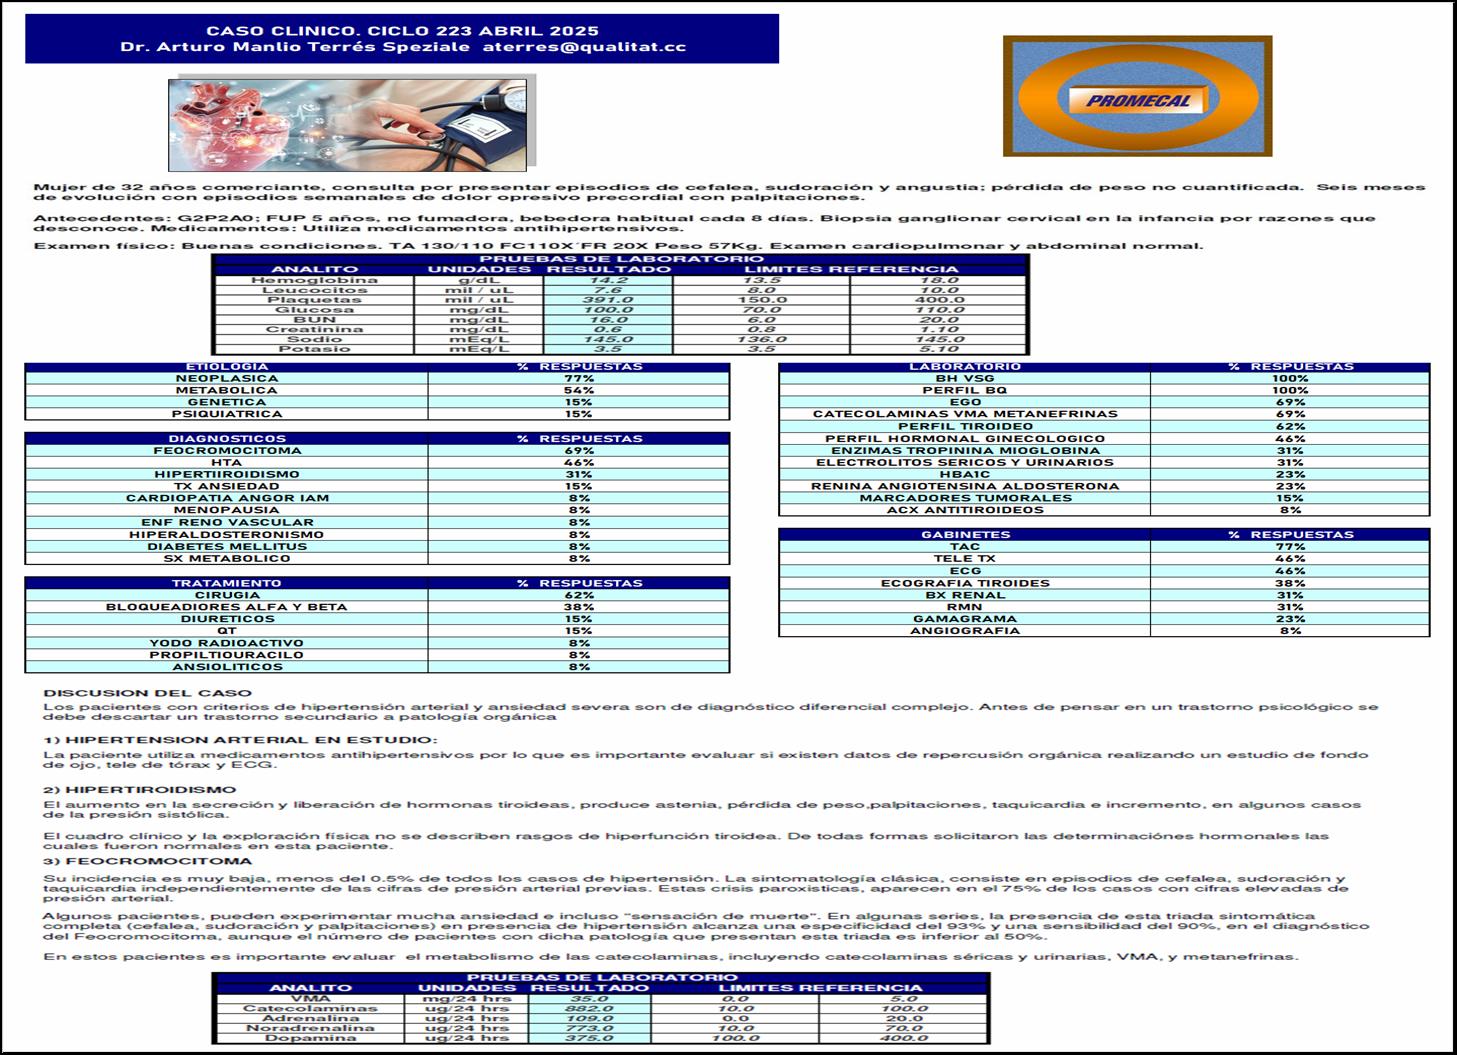Click the METABOLICA etiology row
Screen dimensions: 1457x1055
[x=377, y=391]
